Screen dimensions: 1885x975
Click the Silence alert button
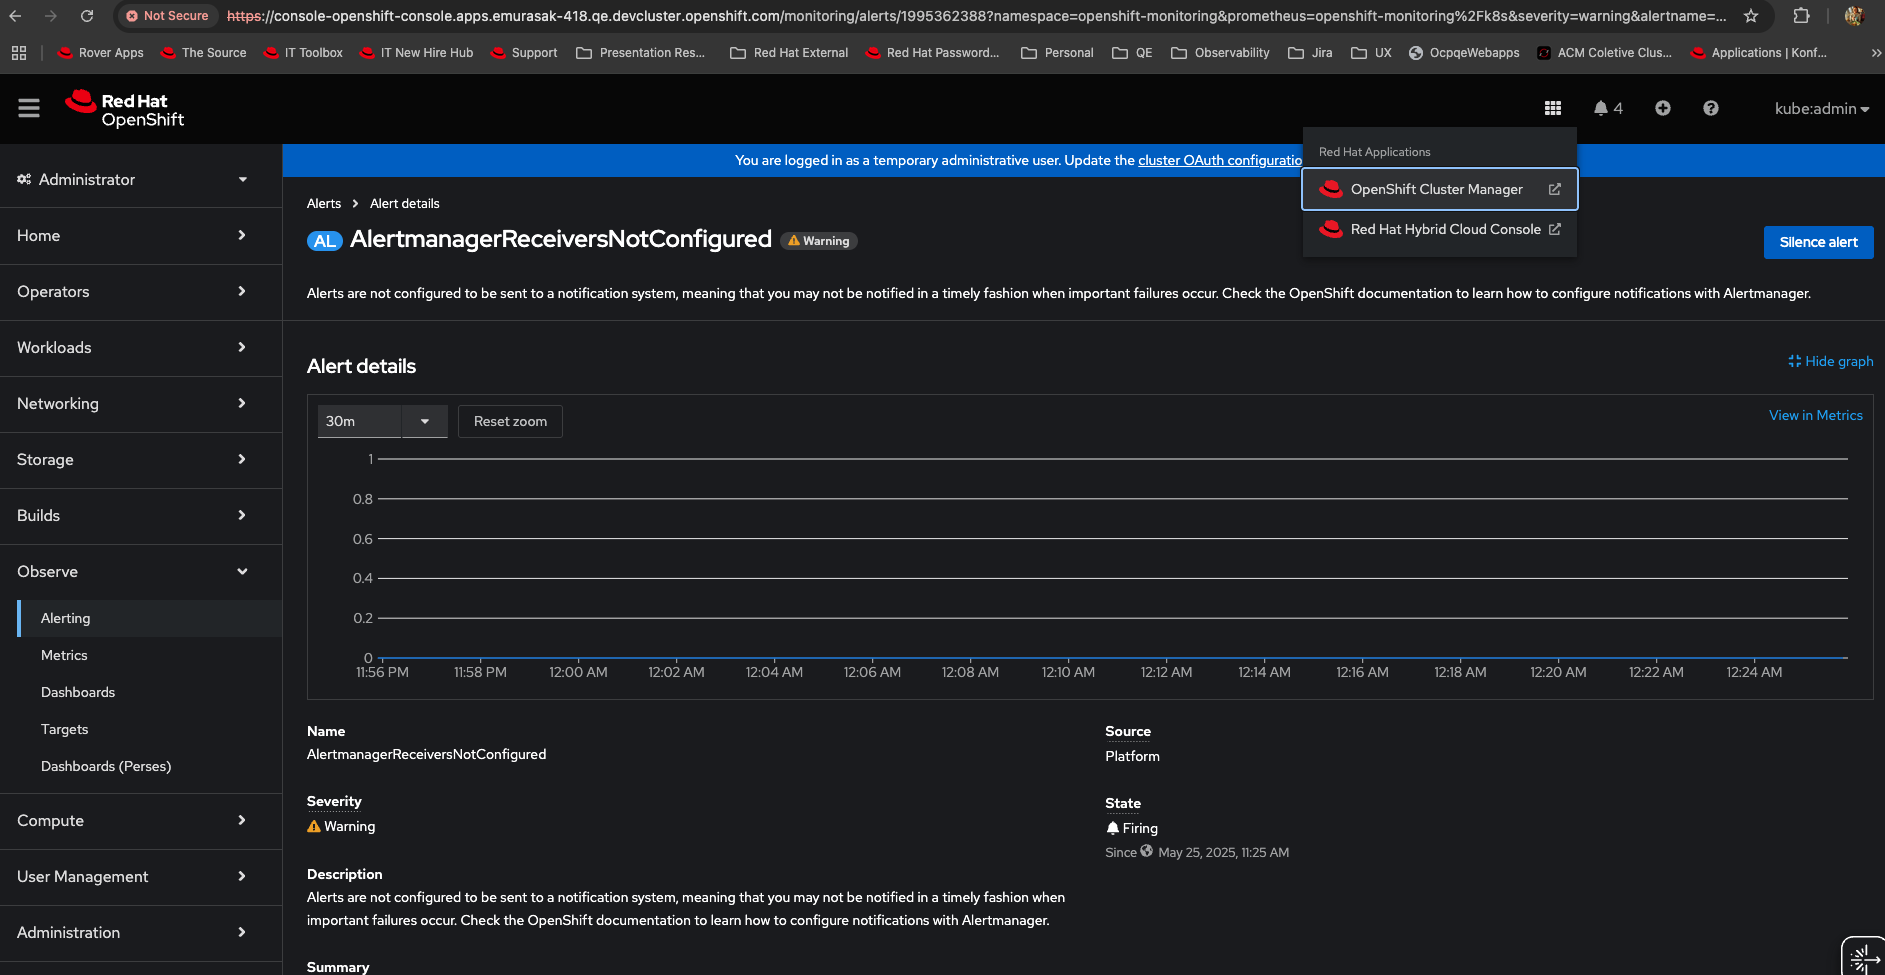pyautogui.click(x=1817, y=242)
